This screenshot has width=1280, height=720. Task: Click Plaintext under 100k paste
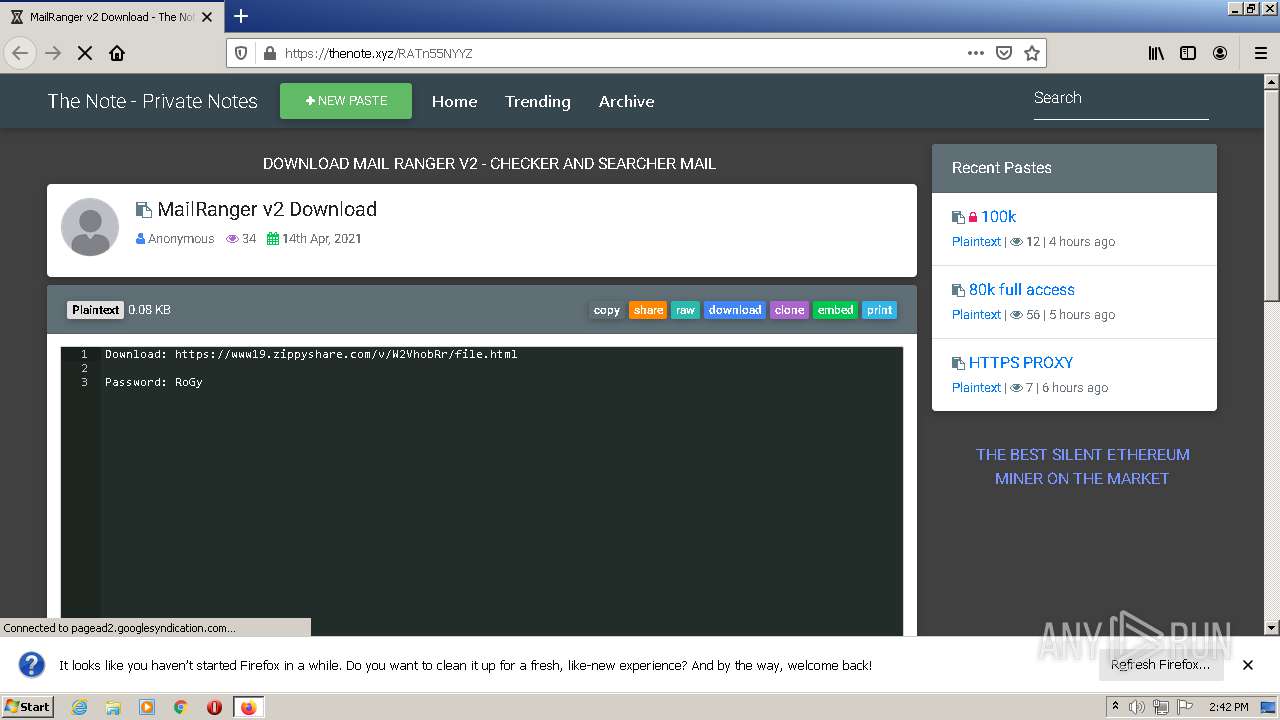click(x=976, y=241)
